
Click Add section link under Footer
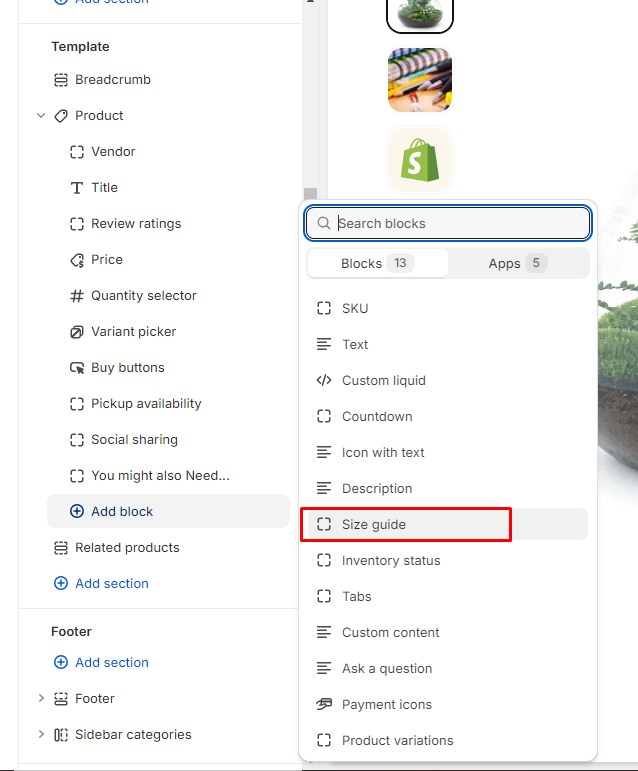coord(111,662)
